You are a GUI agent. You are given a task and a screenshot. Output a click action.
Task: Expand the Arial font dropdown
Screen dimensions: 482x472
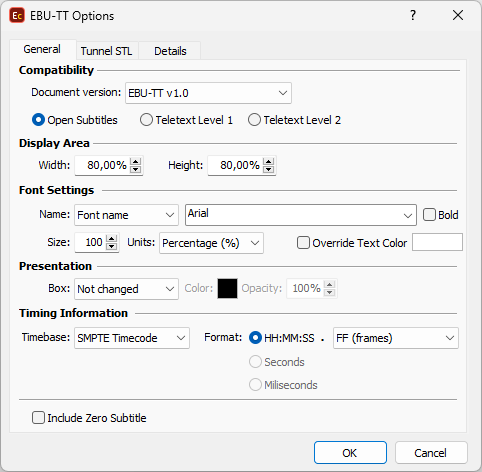coord(301,215)
